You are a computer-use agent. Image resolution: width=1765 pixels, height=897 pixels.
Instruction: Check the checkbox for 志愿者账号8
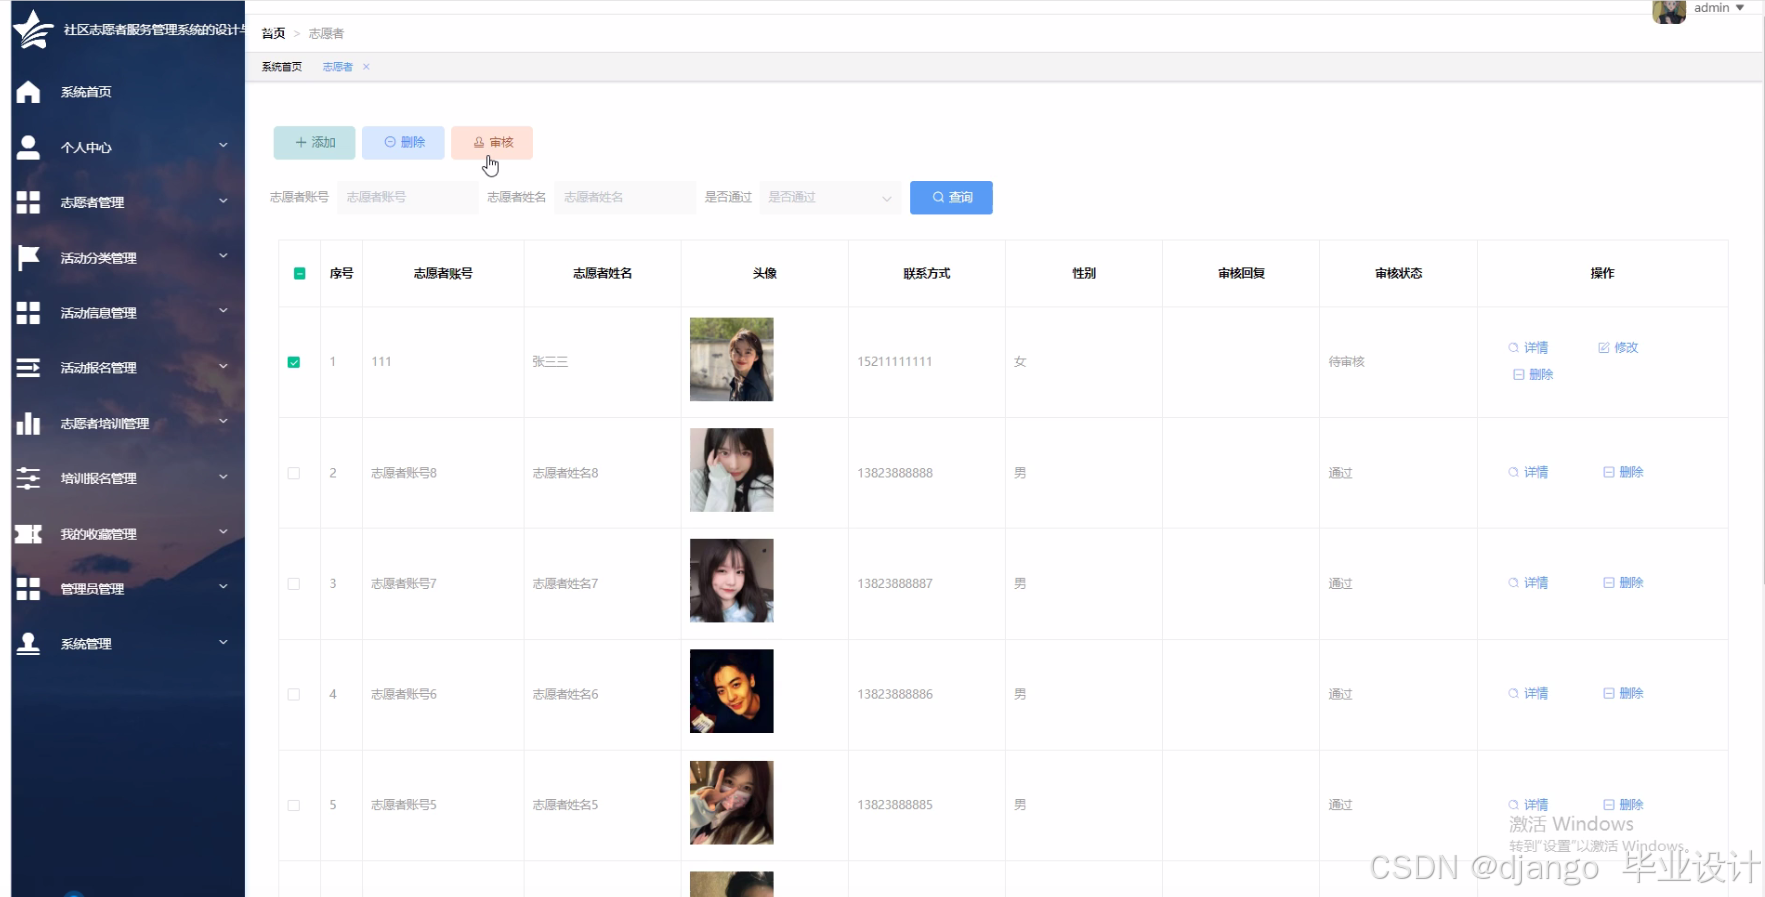pyautogui.click(x=293, y=473)
